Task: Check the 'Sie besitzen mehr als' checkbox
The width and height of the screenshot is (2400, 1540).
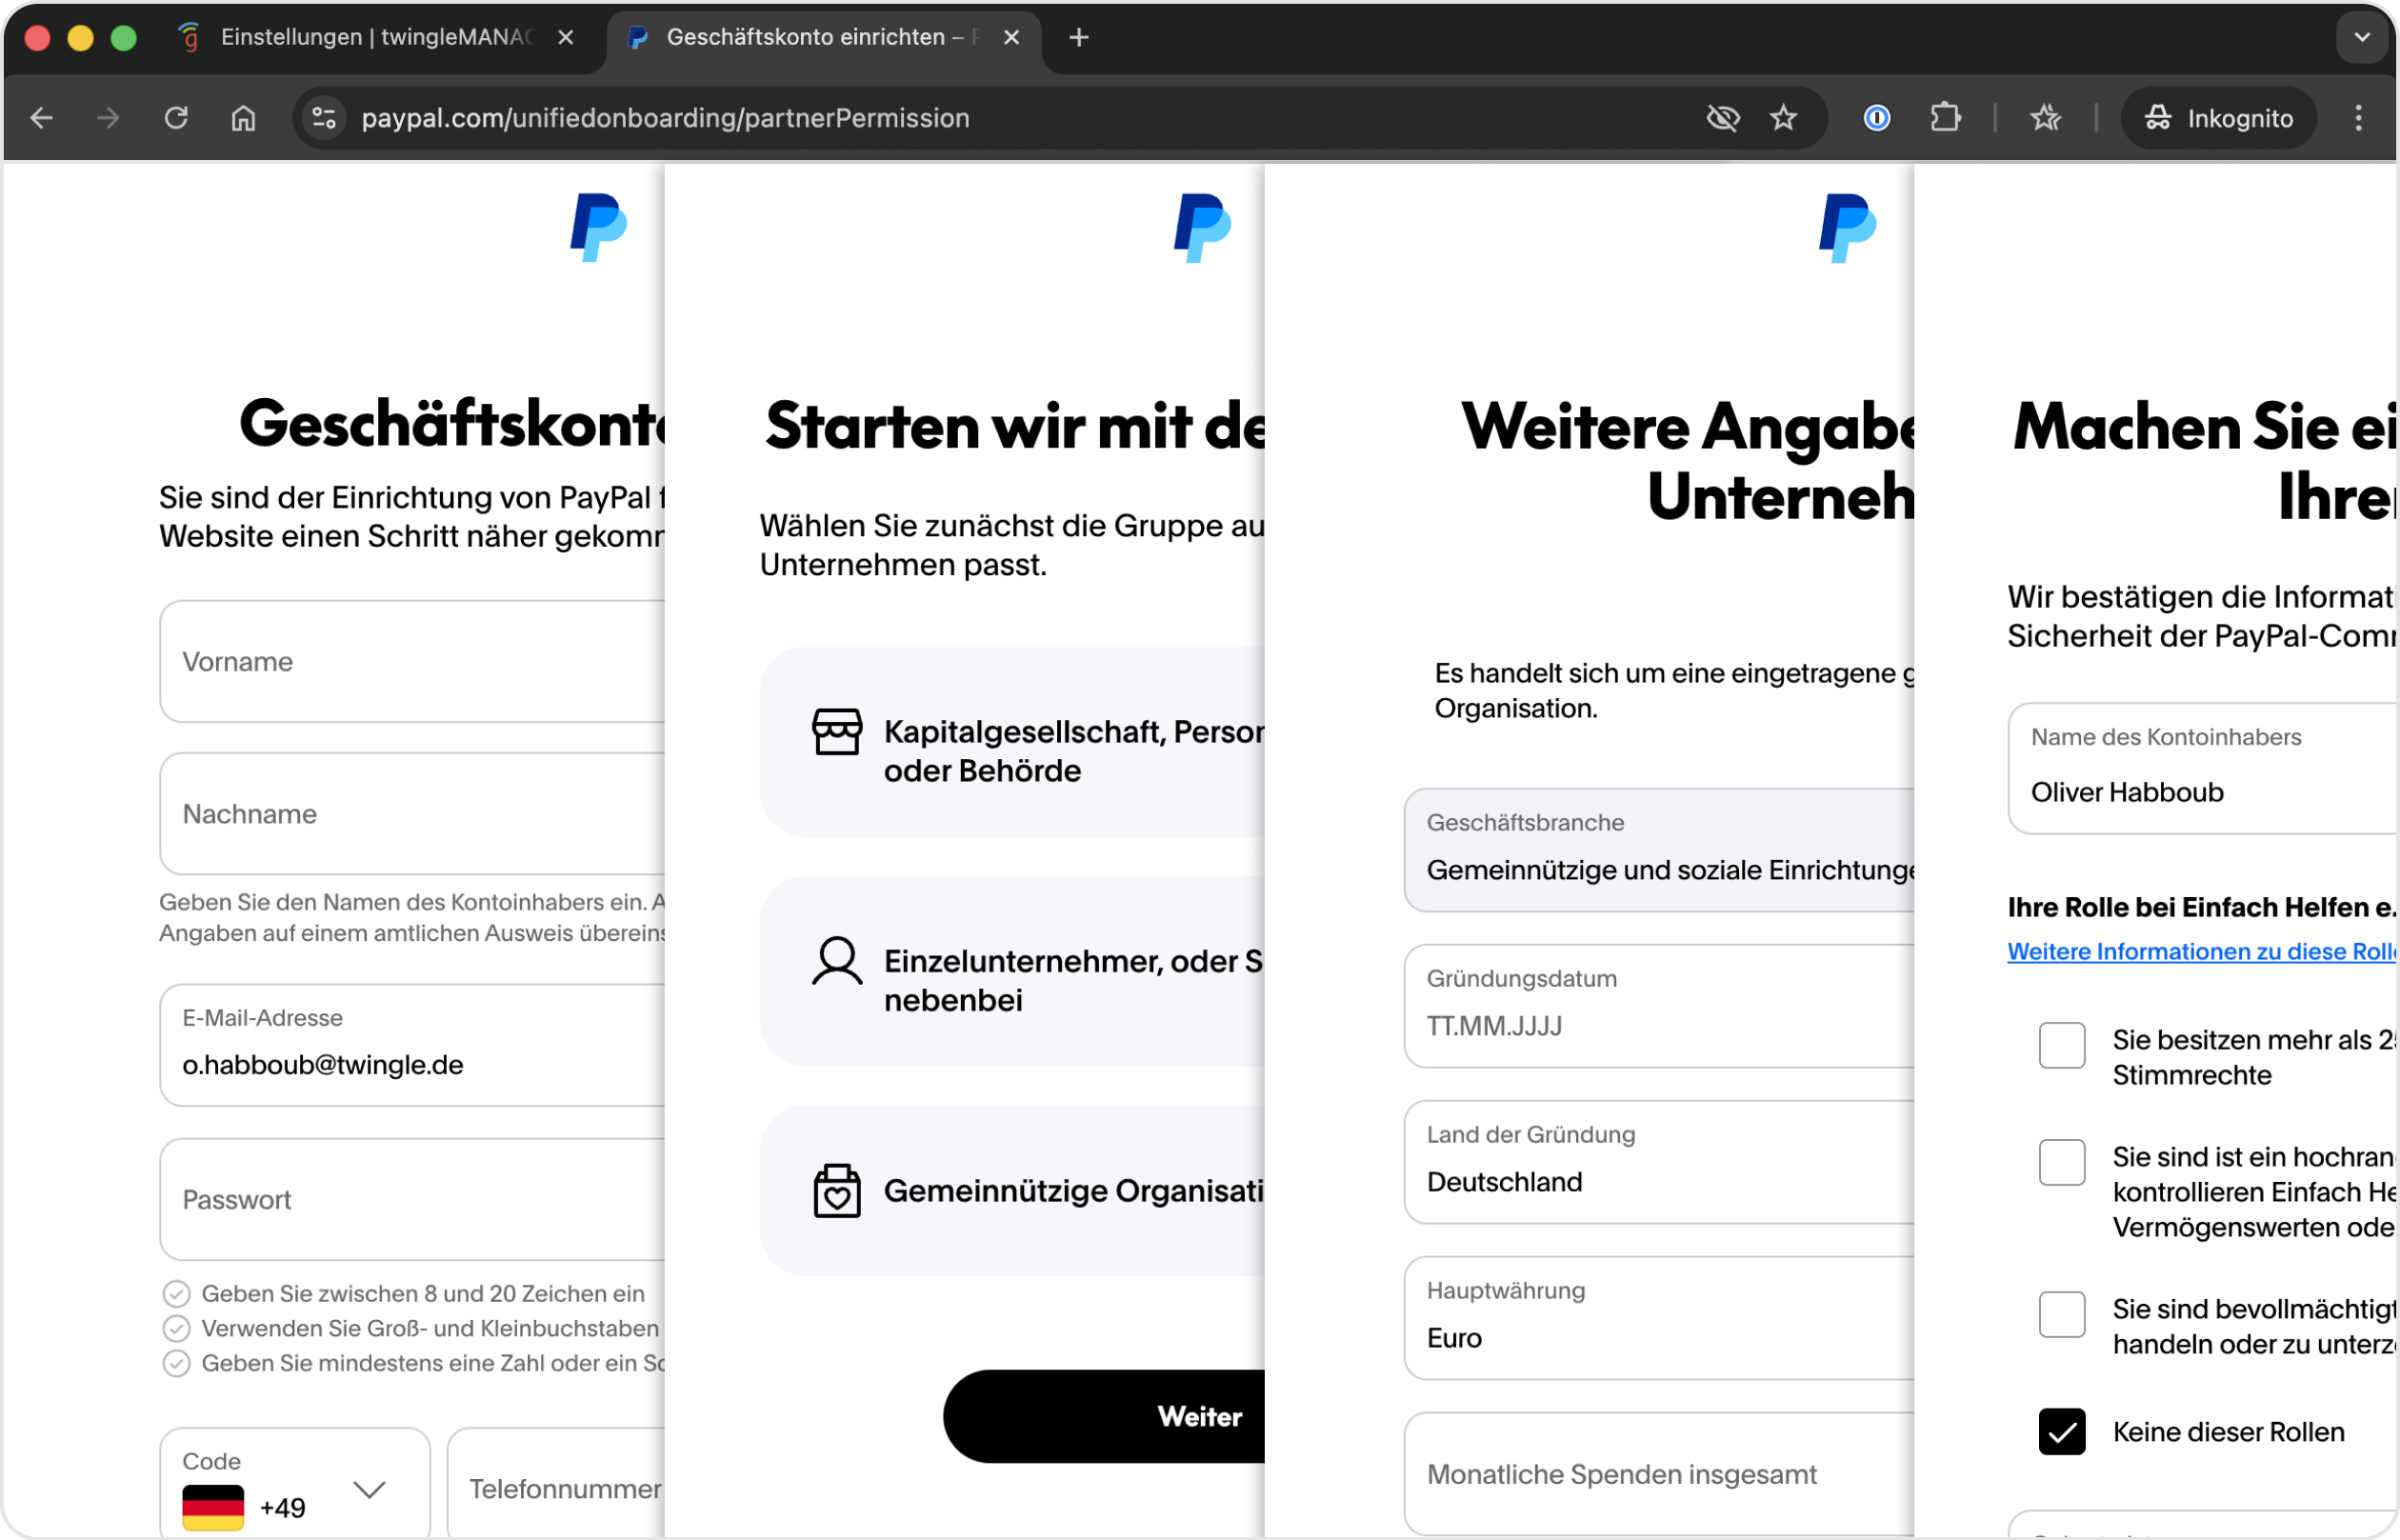Action: (x=2061, y=1045)
